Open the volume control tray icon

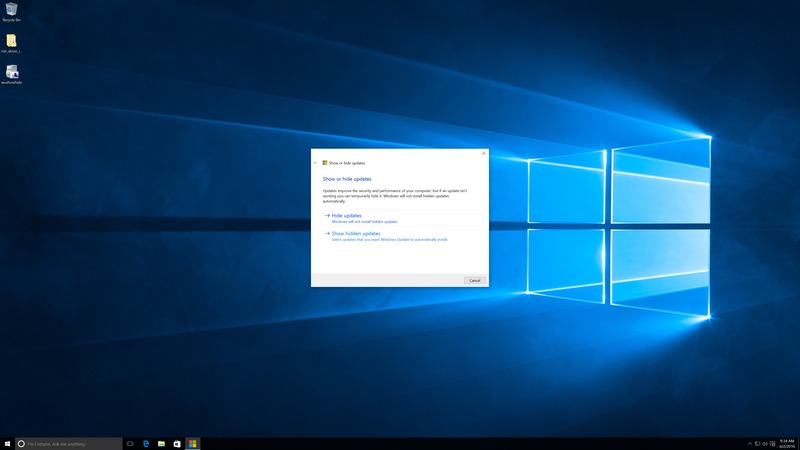[765, 443]
